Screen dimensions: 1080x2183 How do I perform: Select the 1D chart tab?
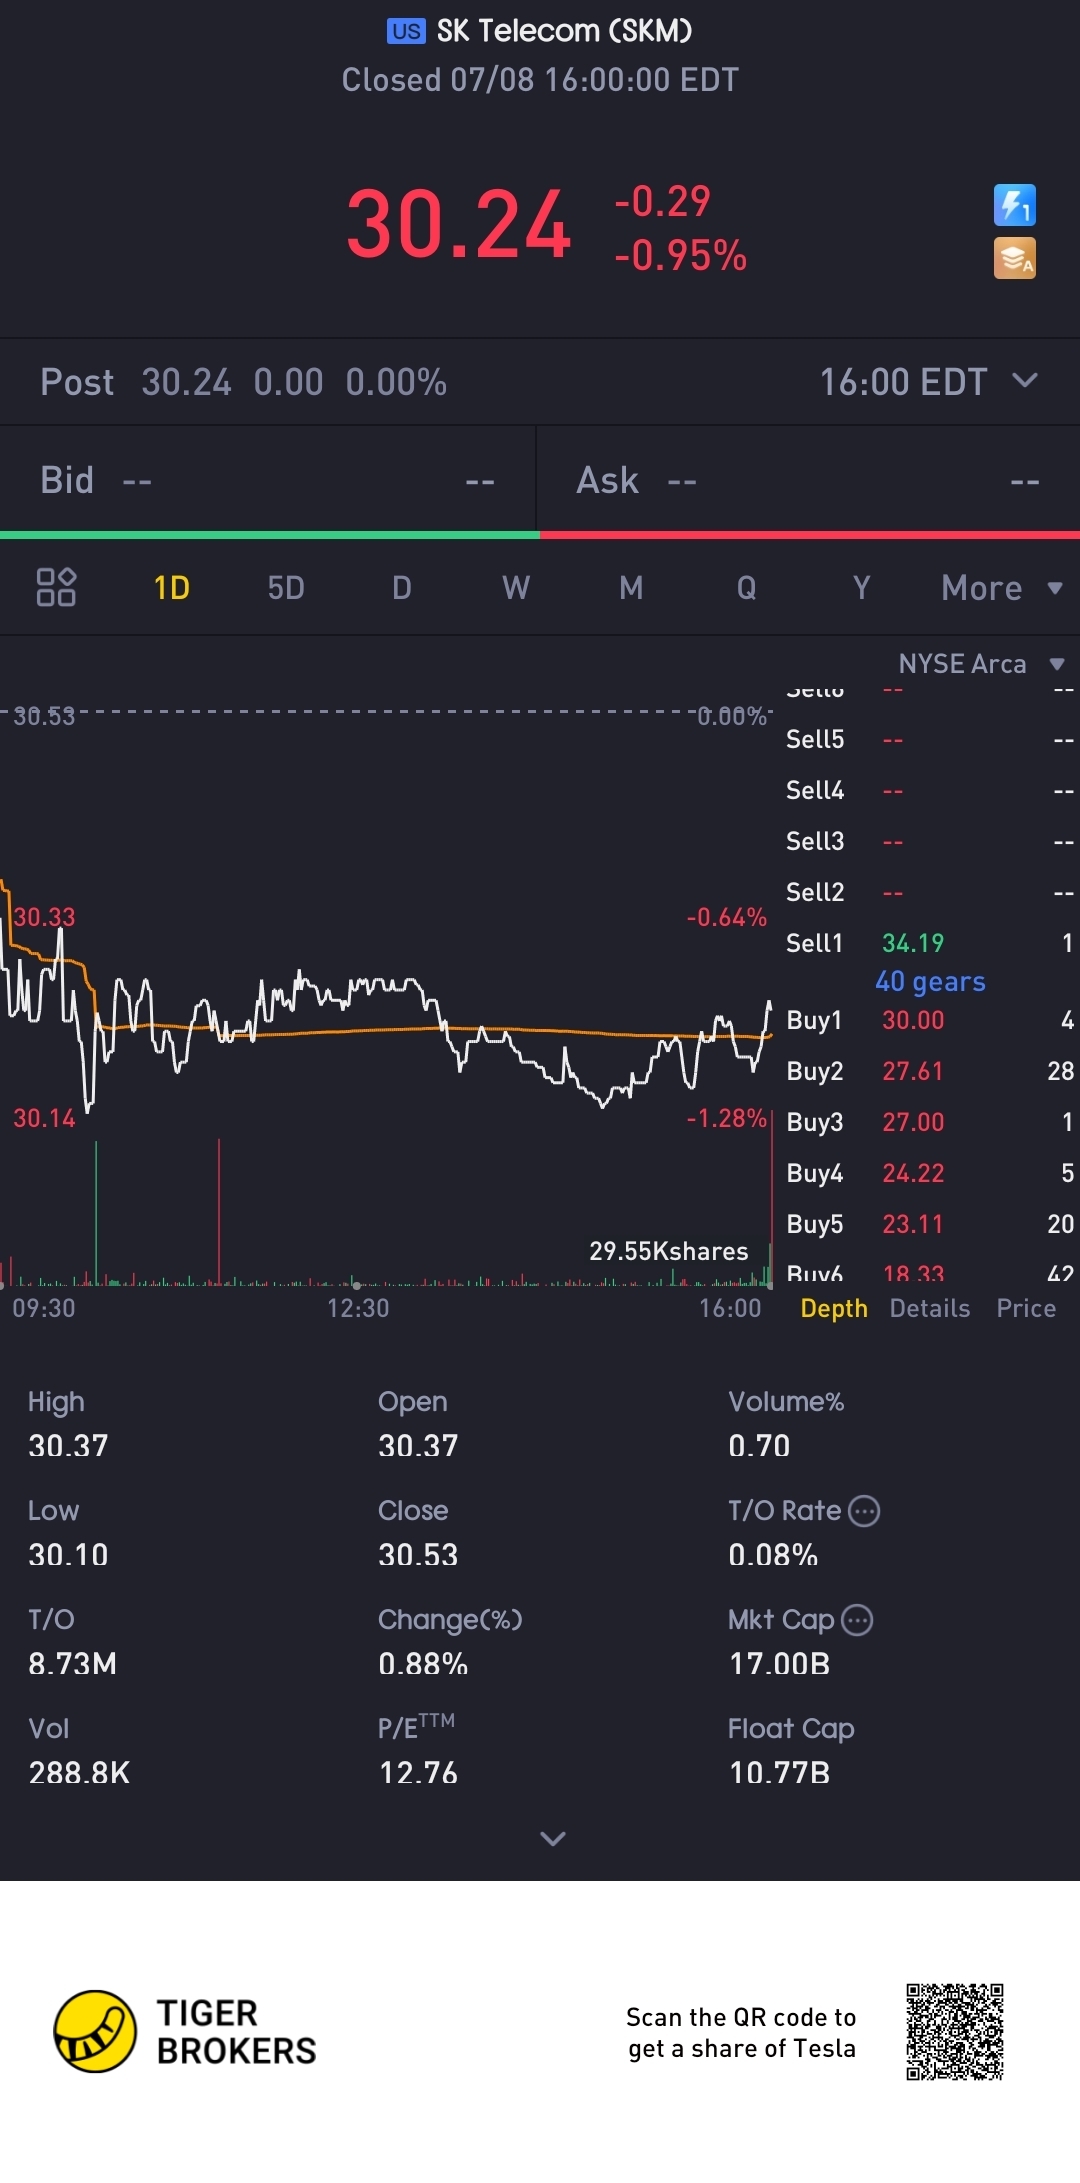point(172,588)
